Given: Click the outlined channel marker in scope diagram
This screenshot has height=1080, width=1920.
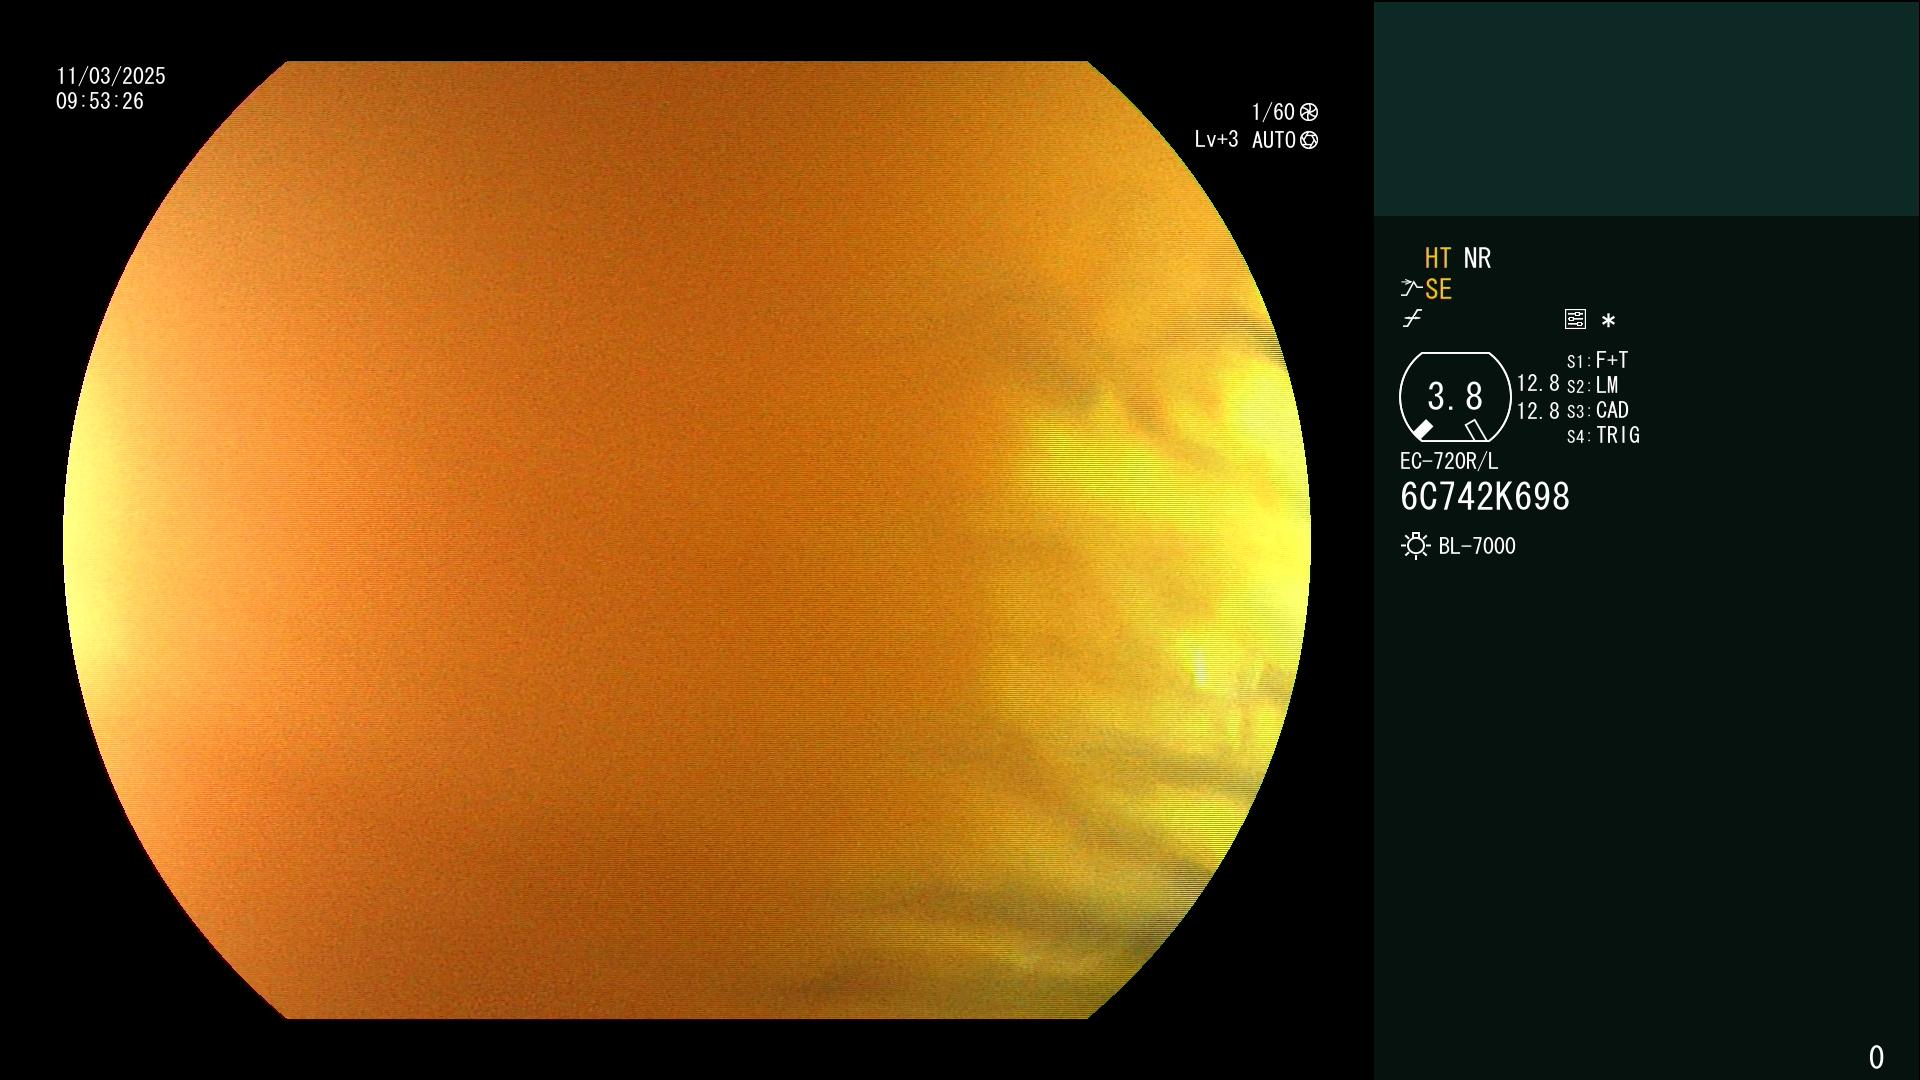Looking at the screenshot, I should tap(1476, 430).
